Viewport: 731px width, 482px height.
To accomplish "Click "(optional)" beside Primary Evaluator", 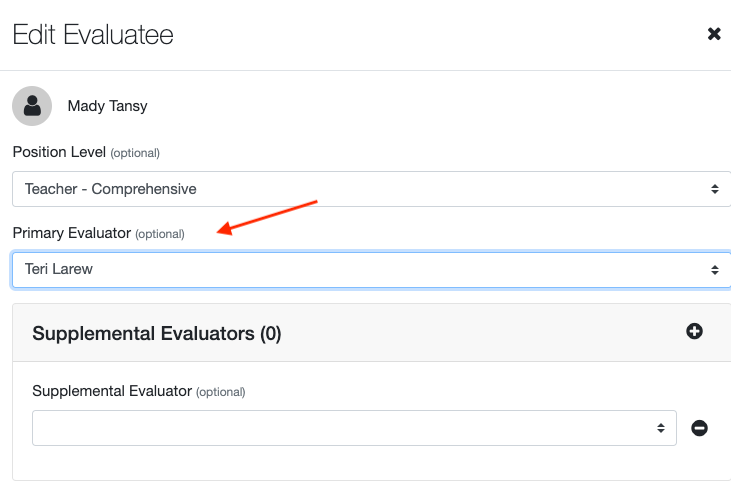I will pos(160,234).
